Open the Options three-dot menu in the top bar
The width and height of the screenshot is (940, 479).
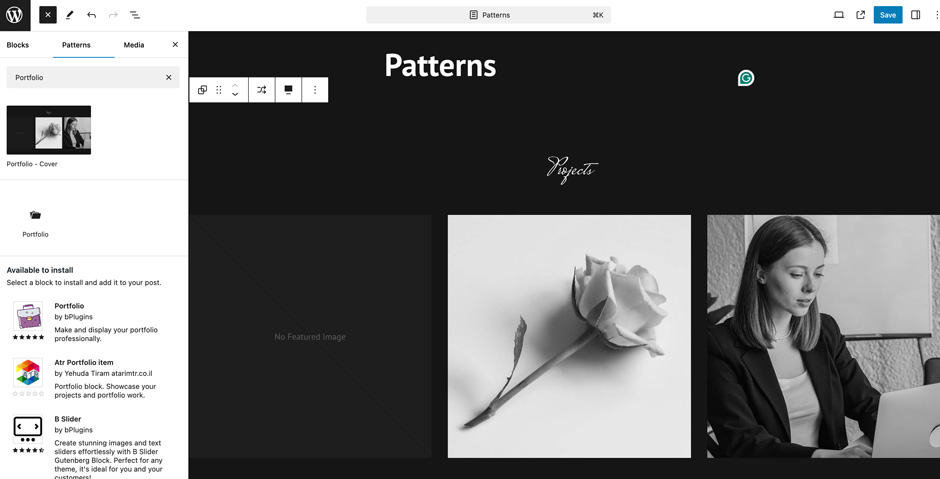point(936,15)
